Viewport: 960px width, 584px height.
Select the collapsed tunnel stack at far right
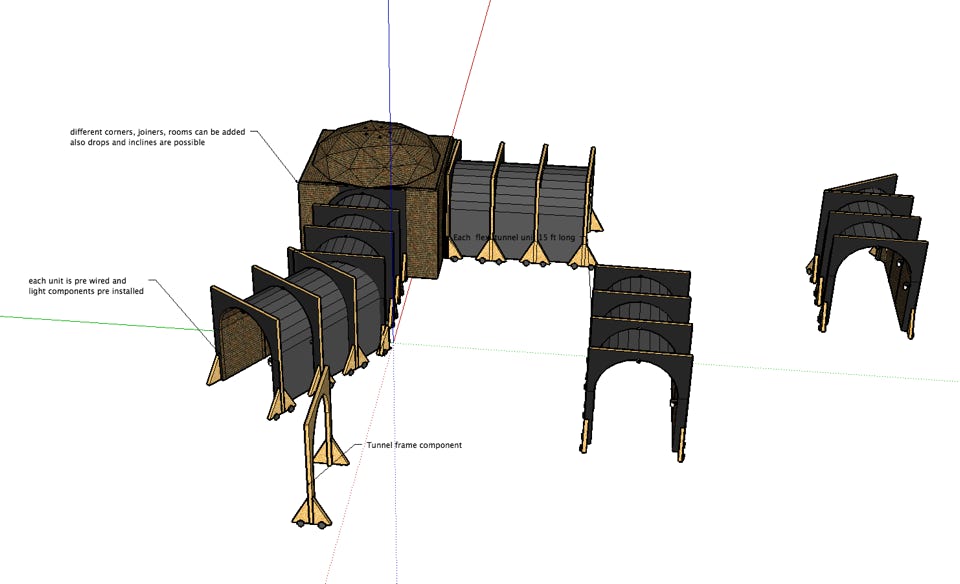click(x=868, y=250)
